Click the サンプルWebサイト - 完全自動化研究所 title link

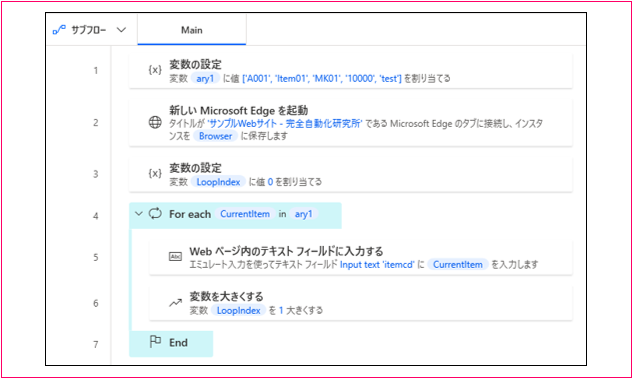(x=285, y=124)
